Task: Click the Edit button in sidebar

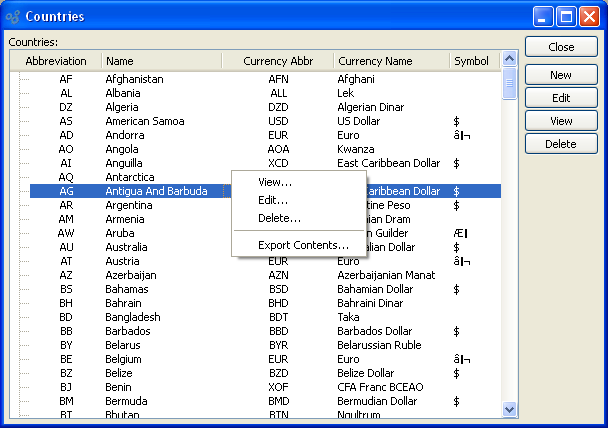Action: pyautogui.click(x=561, y=98)
